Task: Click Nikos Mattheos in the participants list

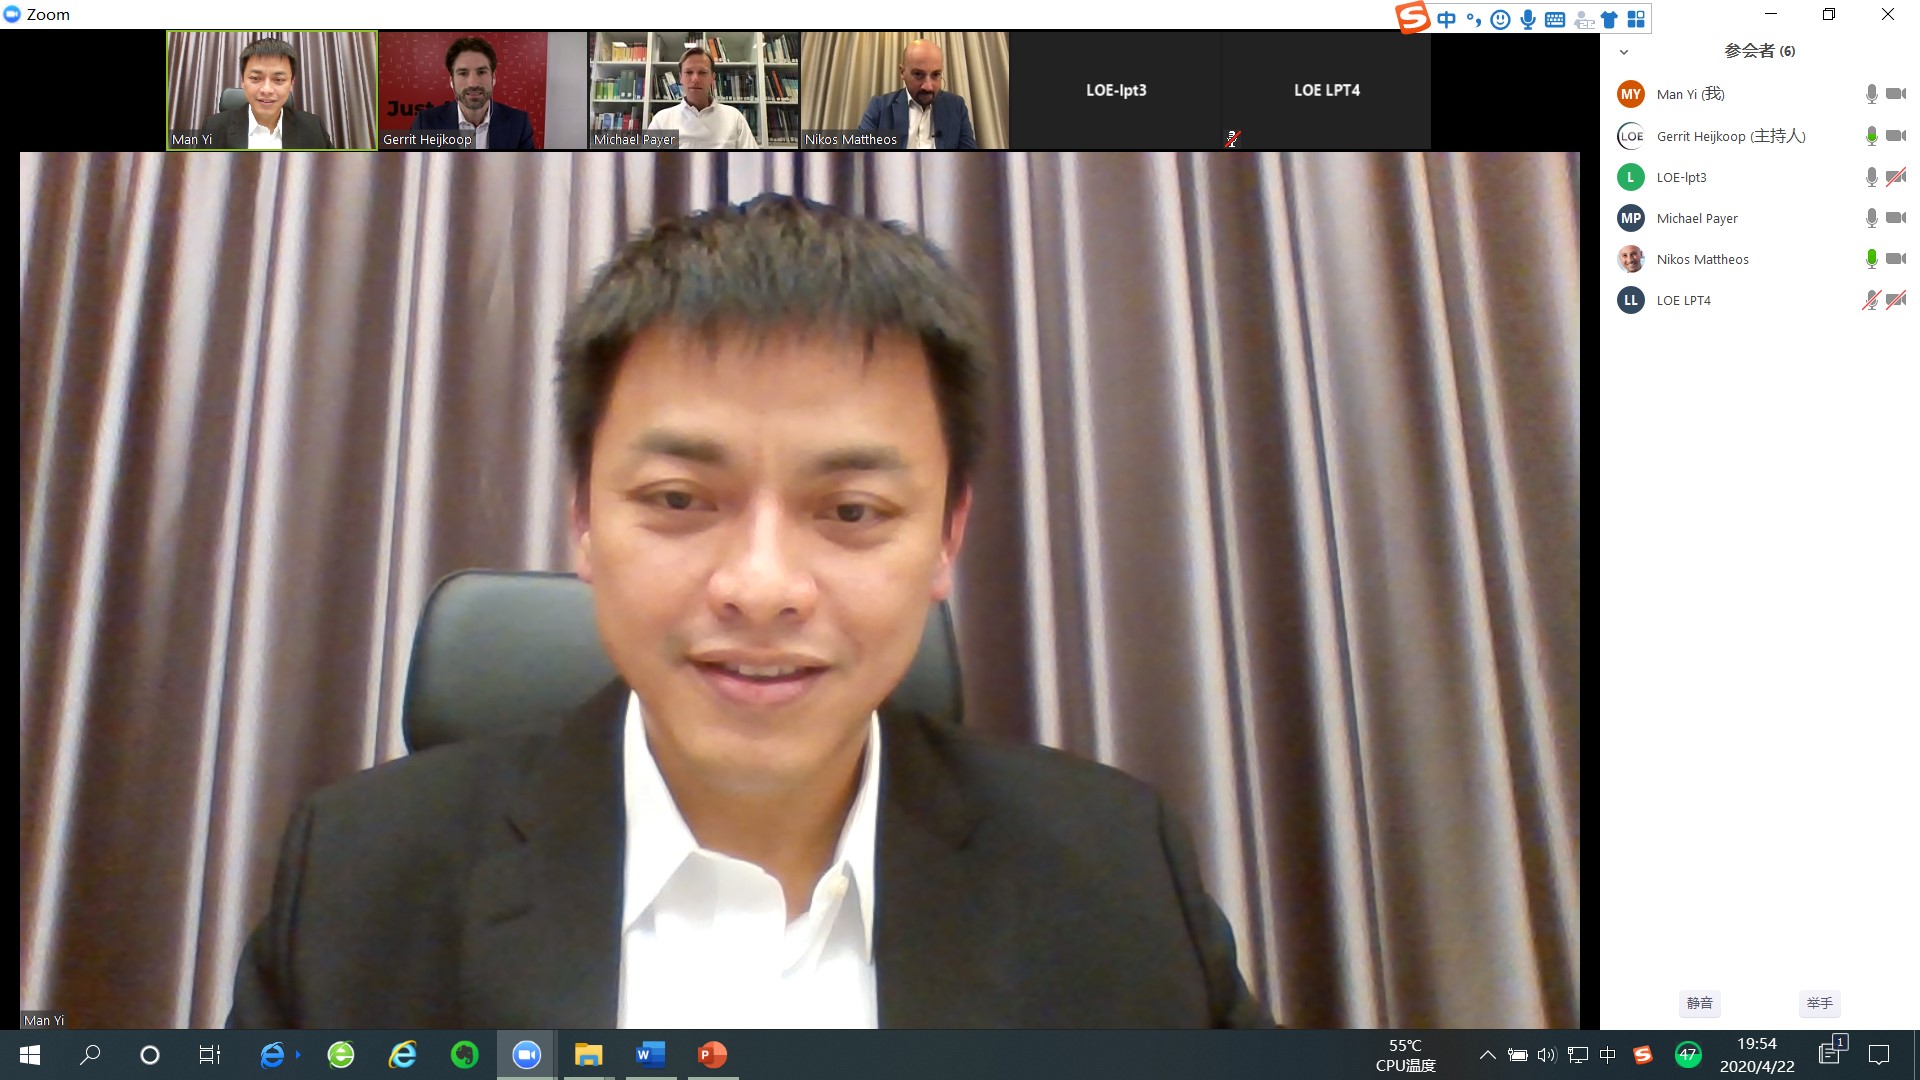Action: tap(1702, 259)
